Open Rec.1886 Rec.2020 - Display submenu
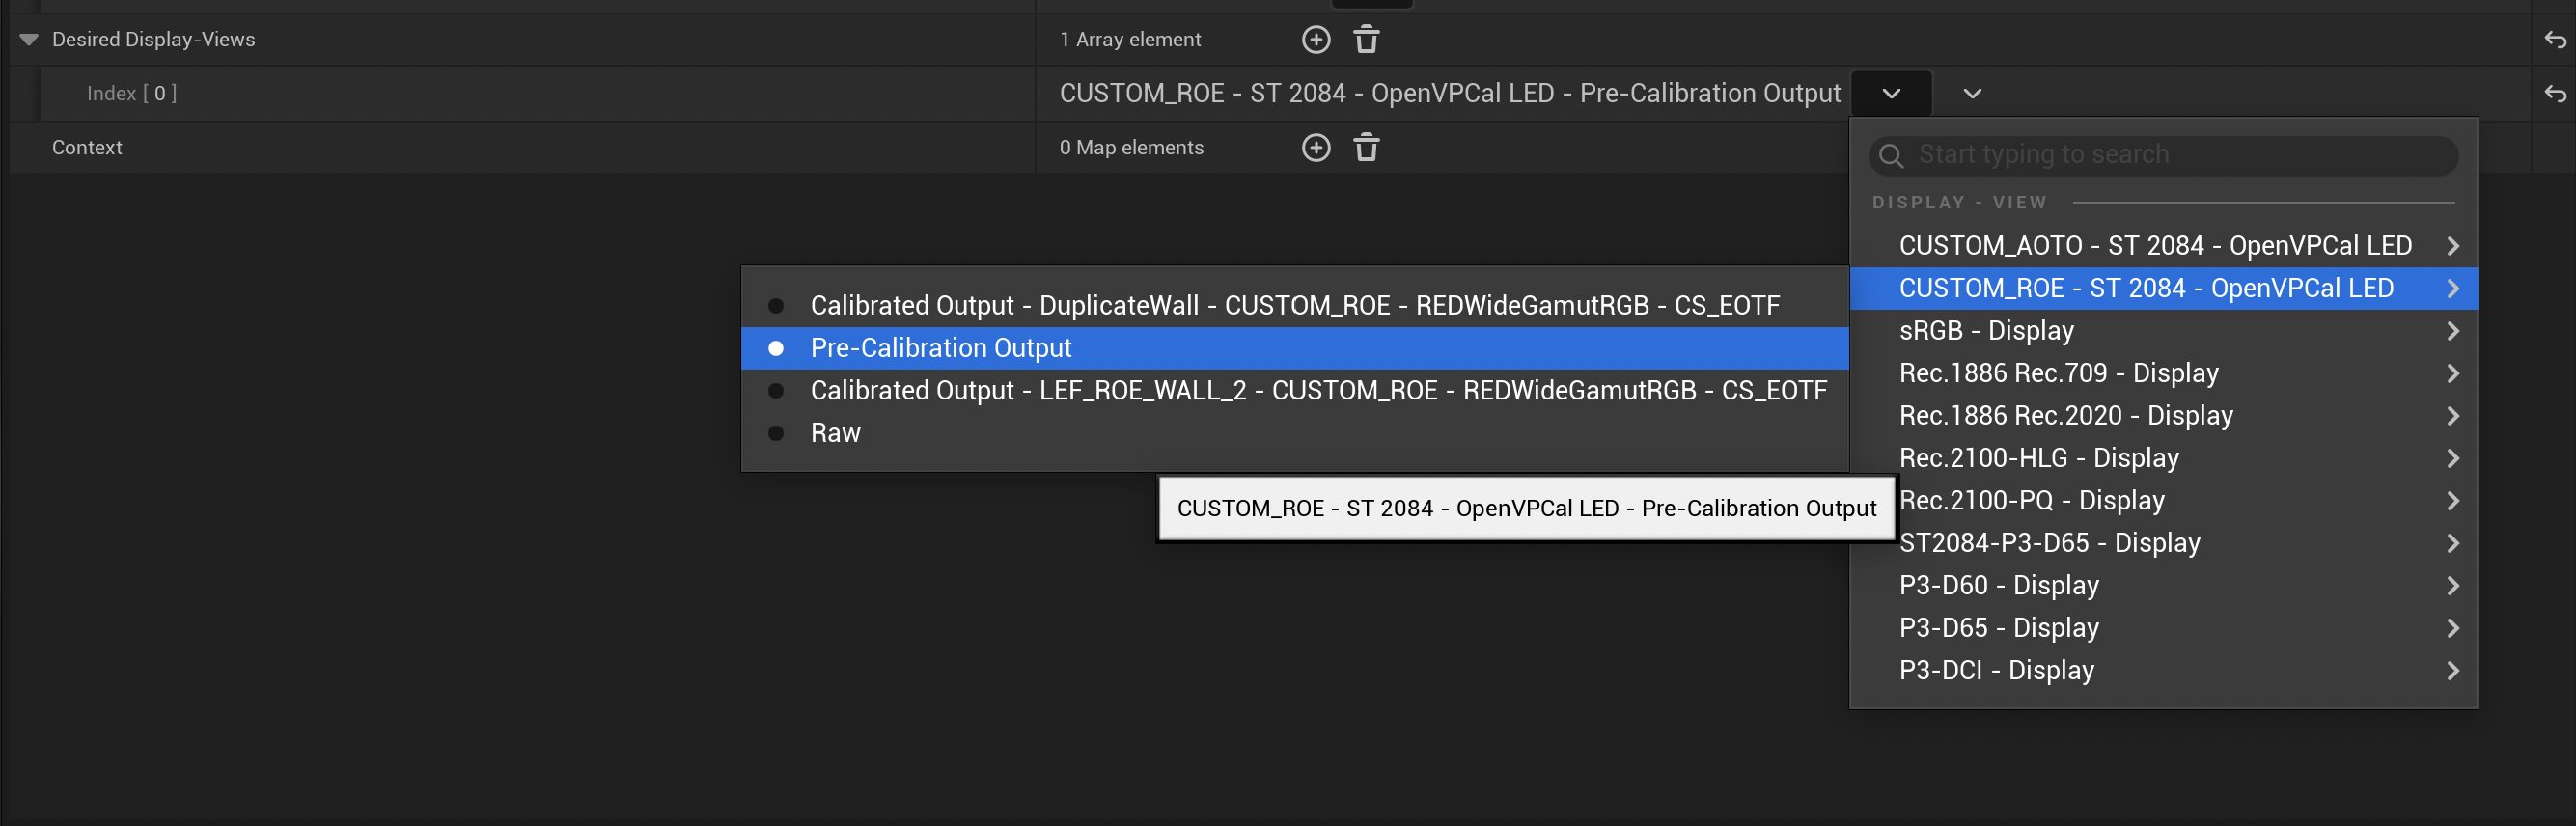Image resolution: width=2576 pixels, height=826 pixels. tap(2163, 416)
